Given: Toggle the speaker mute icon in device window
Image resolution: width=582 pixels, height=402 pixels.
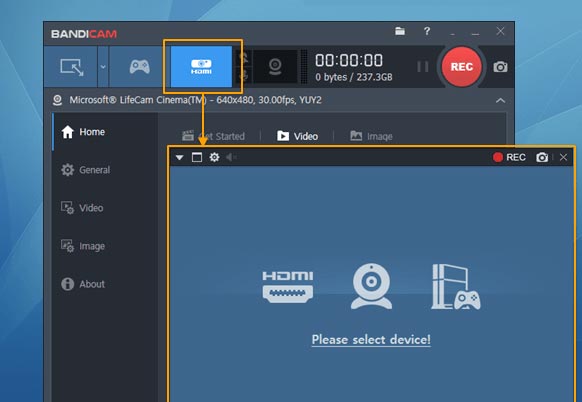Looking at the screenshot, I should (231, 157).
